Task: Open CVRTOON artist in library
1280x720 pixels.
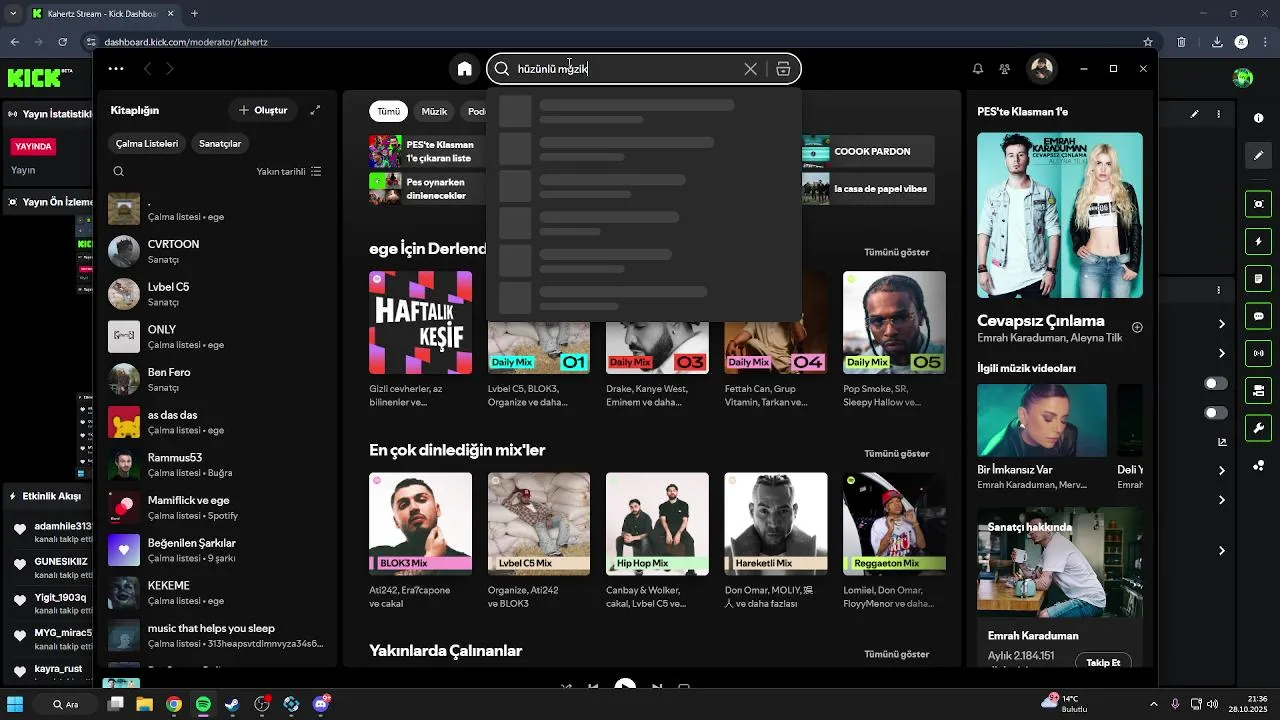Action: click(217, 251)
